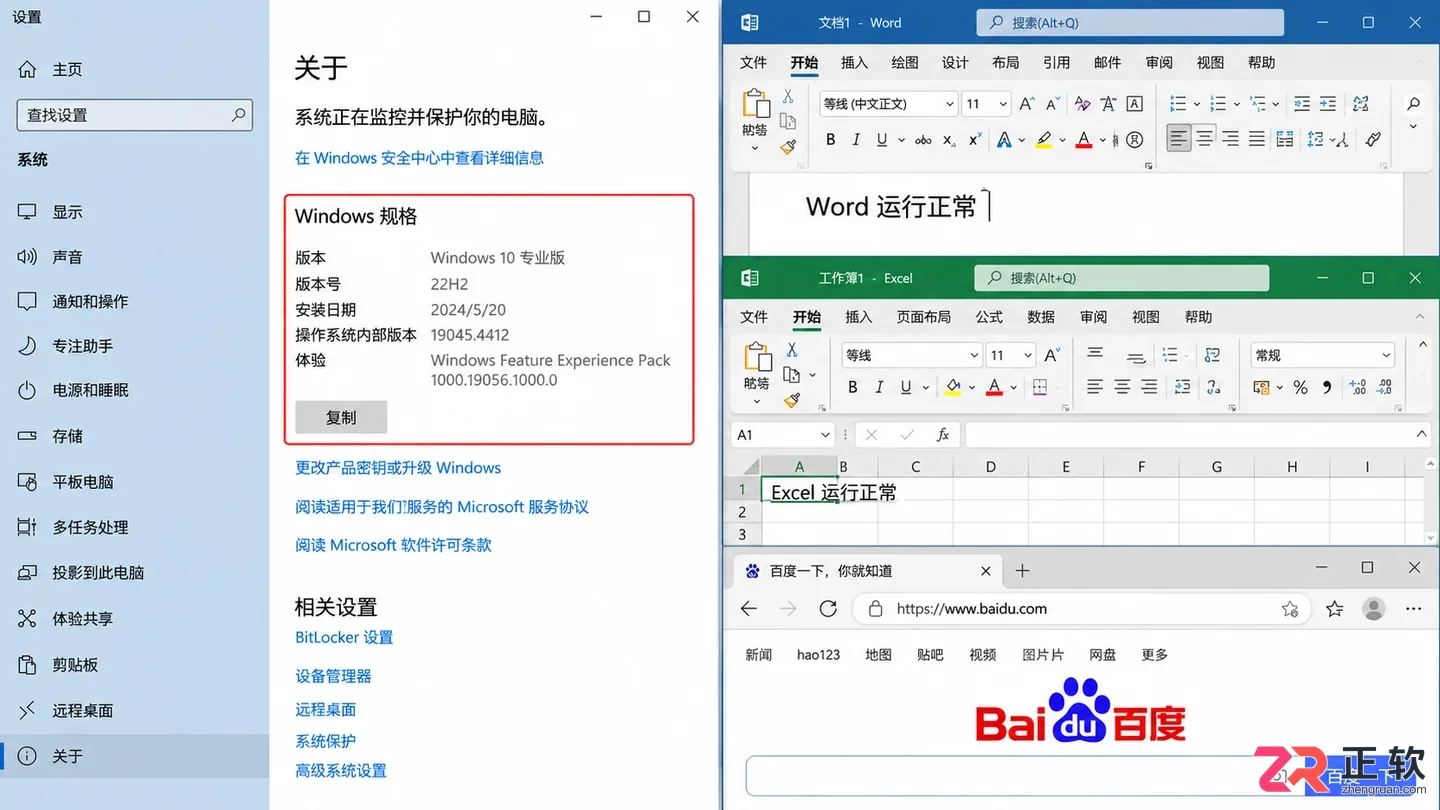Expand the Excel Name Box dropdown
Screen dimensions: 1440x810
pyautogui.click(x=825, y=435)
